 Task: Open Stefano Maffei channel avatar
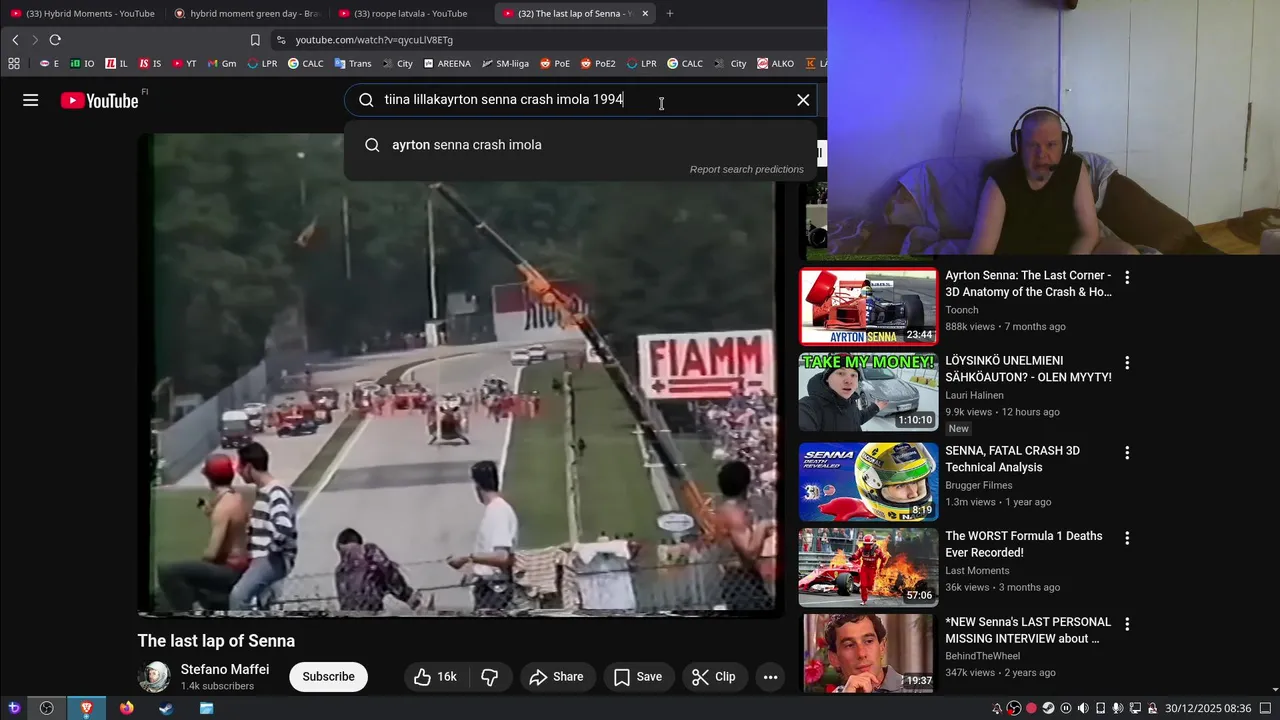pos(154,677)
